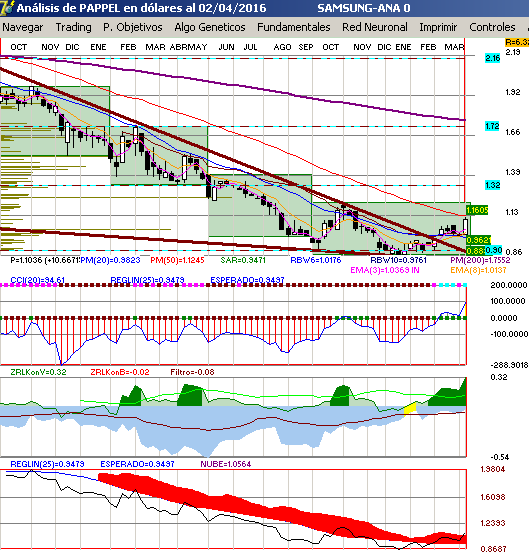Click the yellow region in the Konkorde panel
This screenshot has width=529, height=552.
pyautogui.click(x=410, y=409)
